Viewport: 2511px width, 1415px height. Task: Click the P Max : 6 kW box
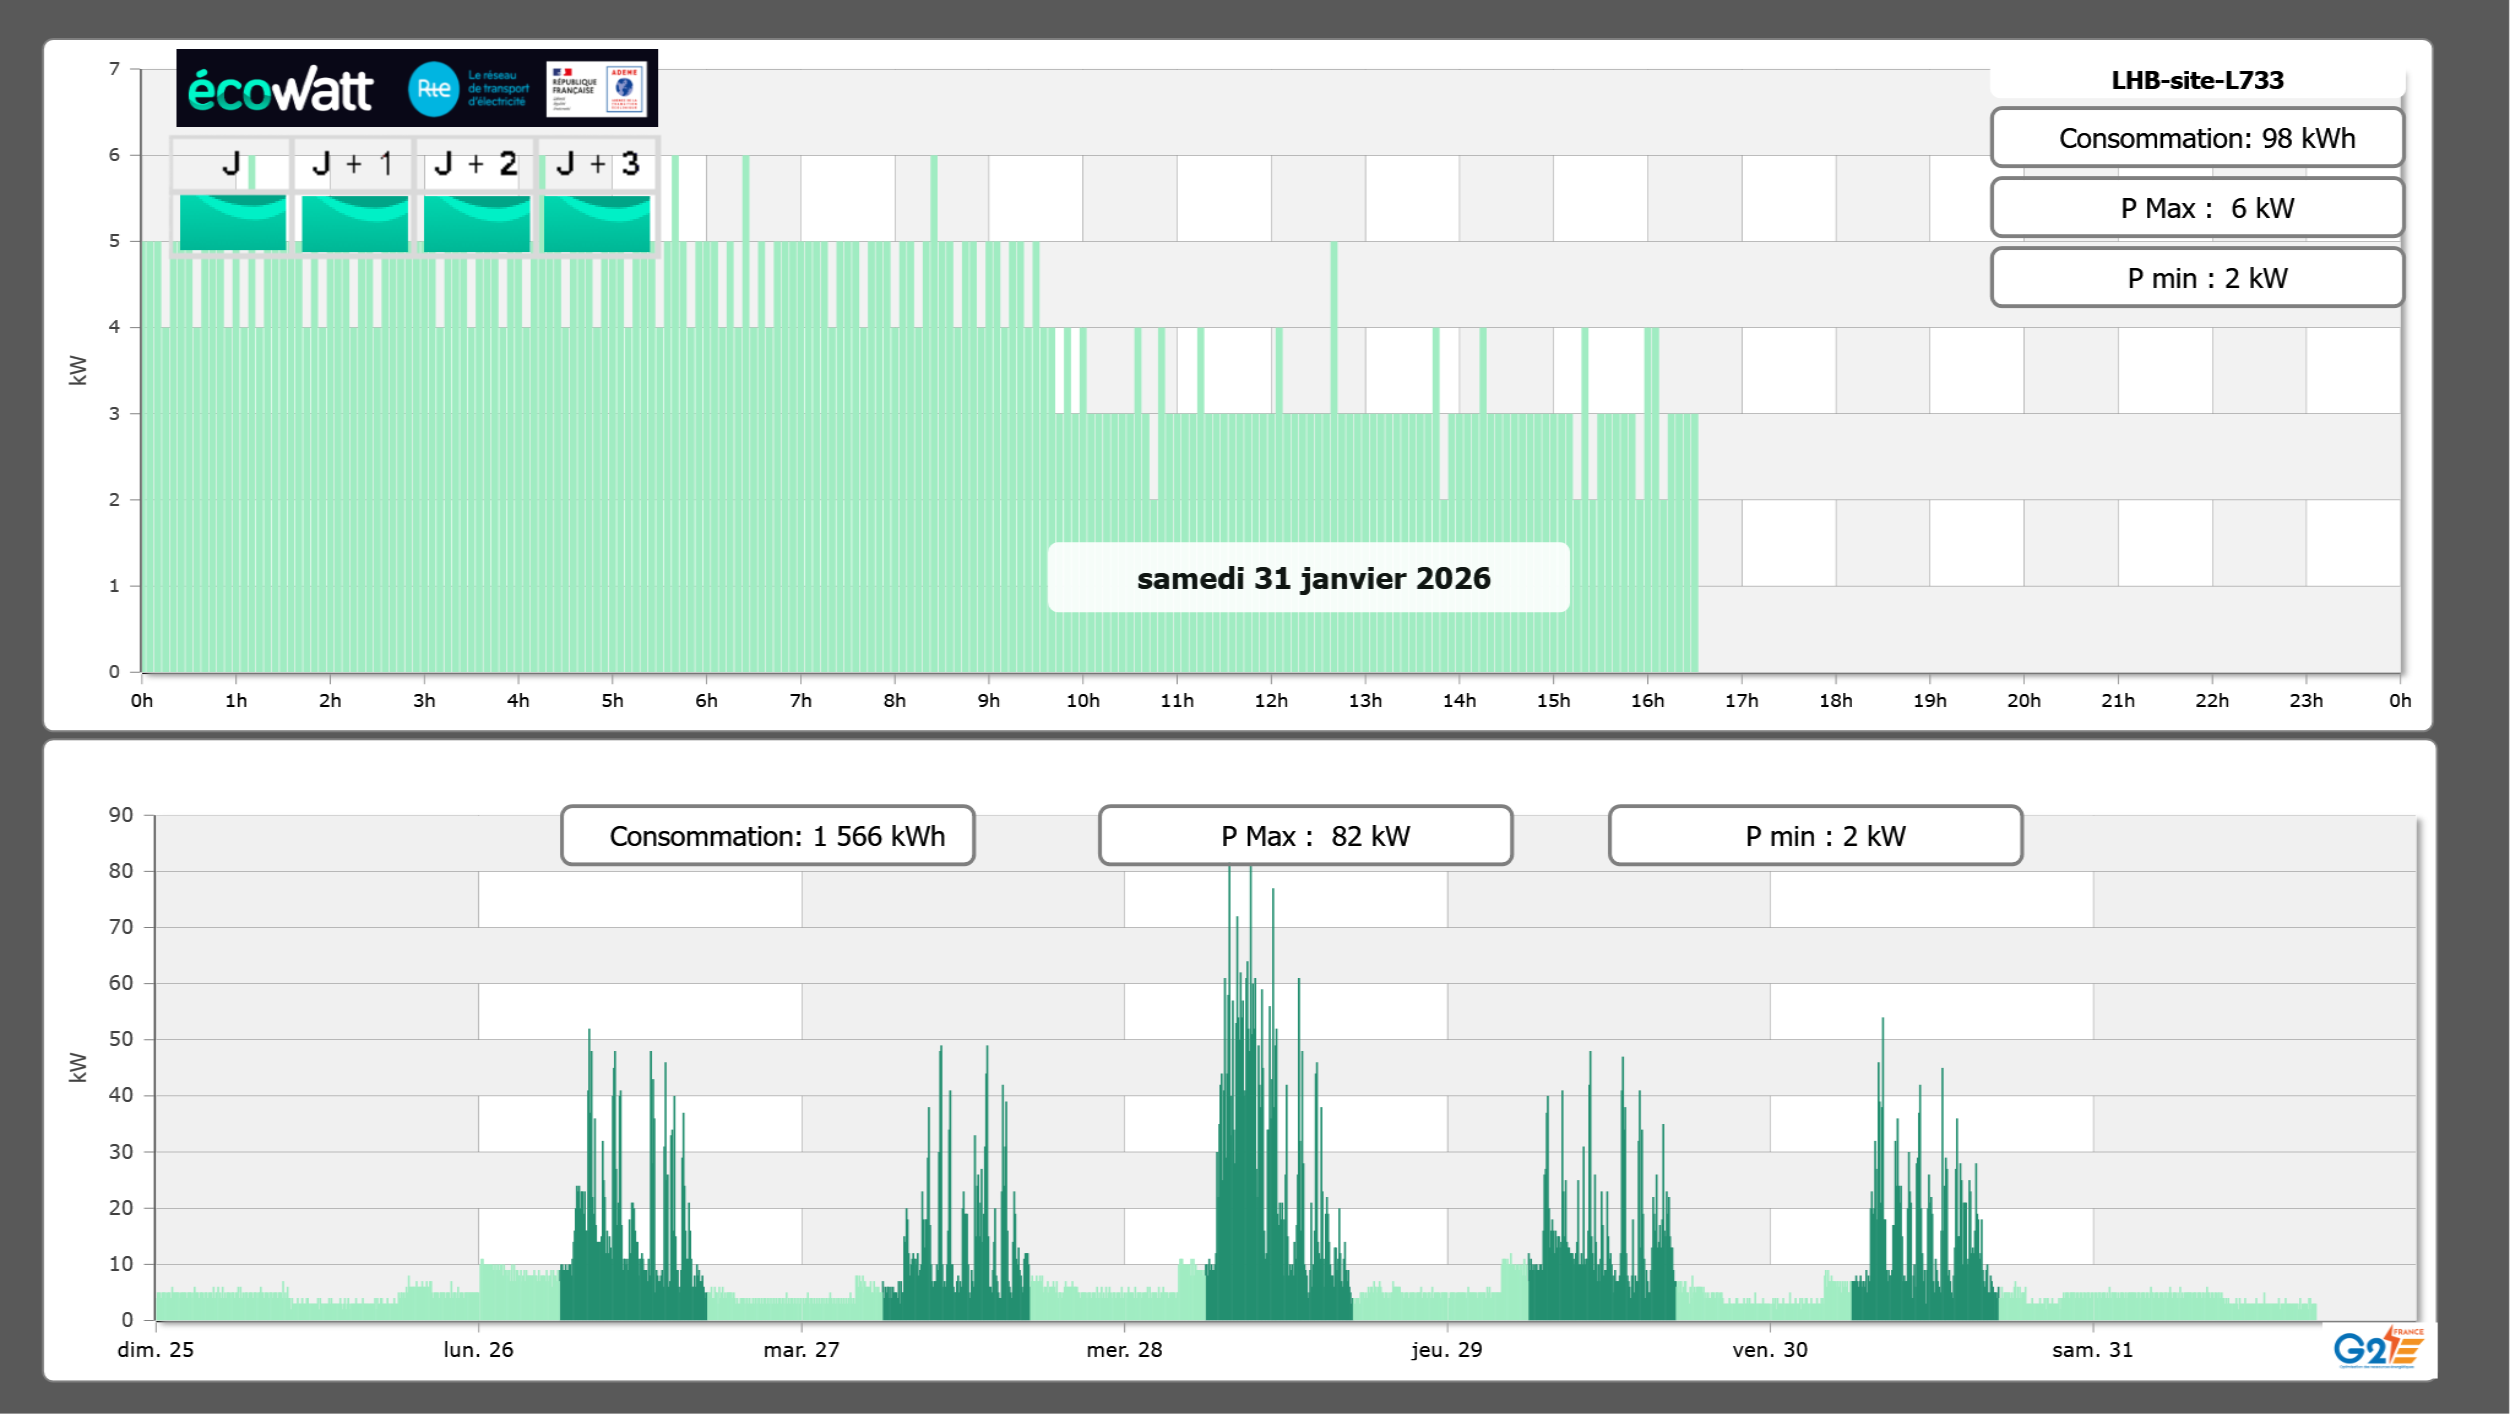coord(2196,208)
